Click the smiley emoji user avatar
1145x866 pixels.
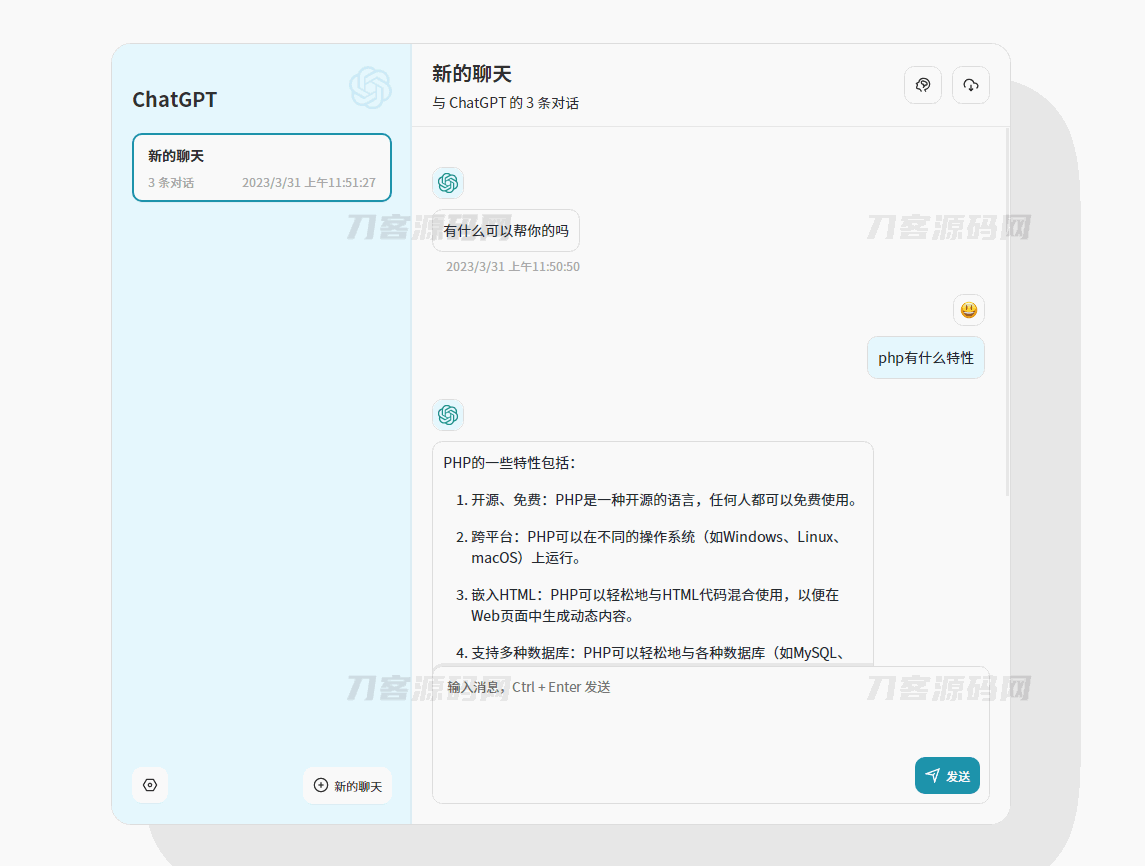(968, 310)
